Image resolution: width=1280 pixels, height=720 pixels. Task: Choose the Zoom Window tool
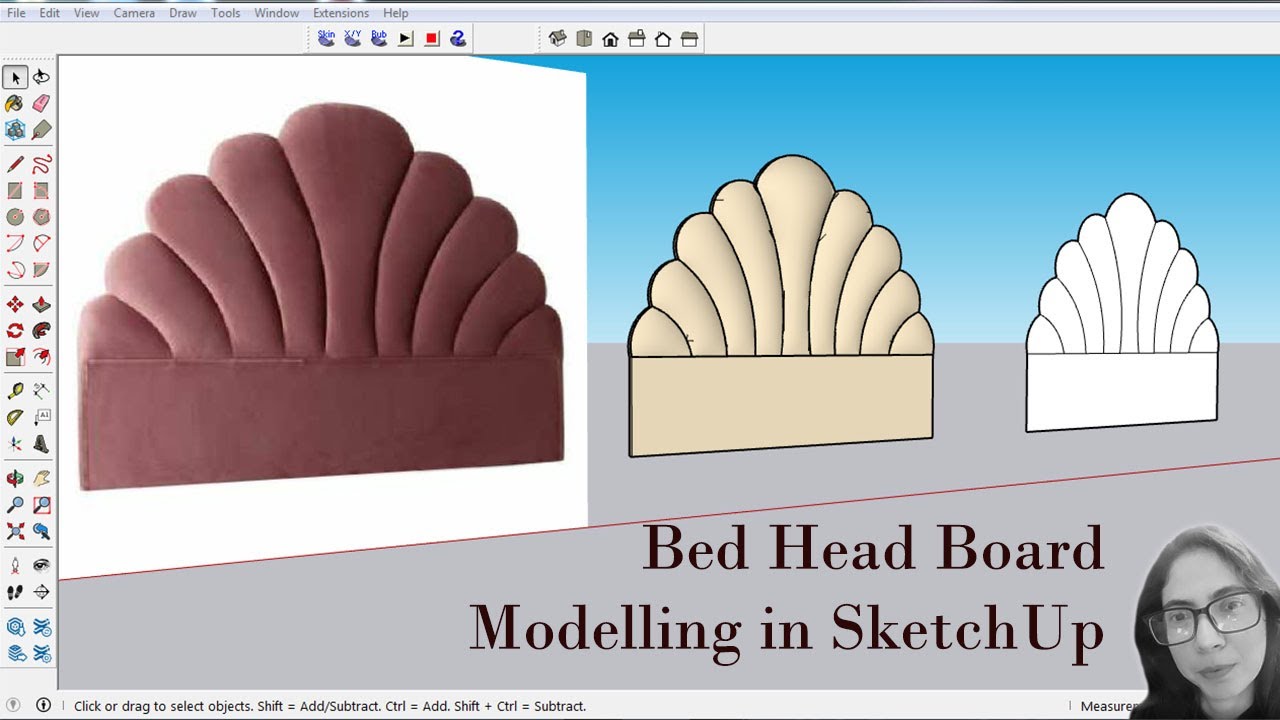pyautogui.click(x=41, y=505)
